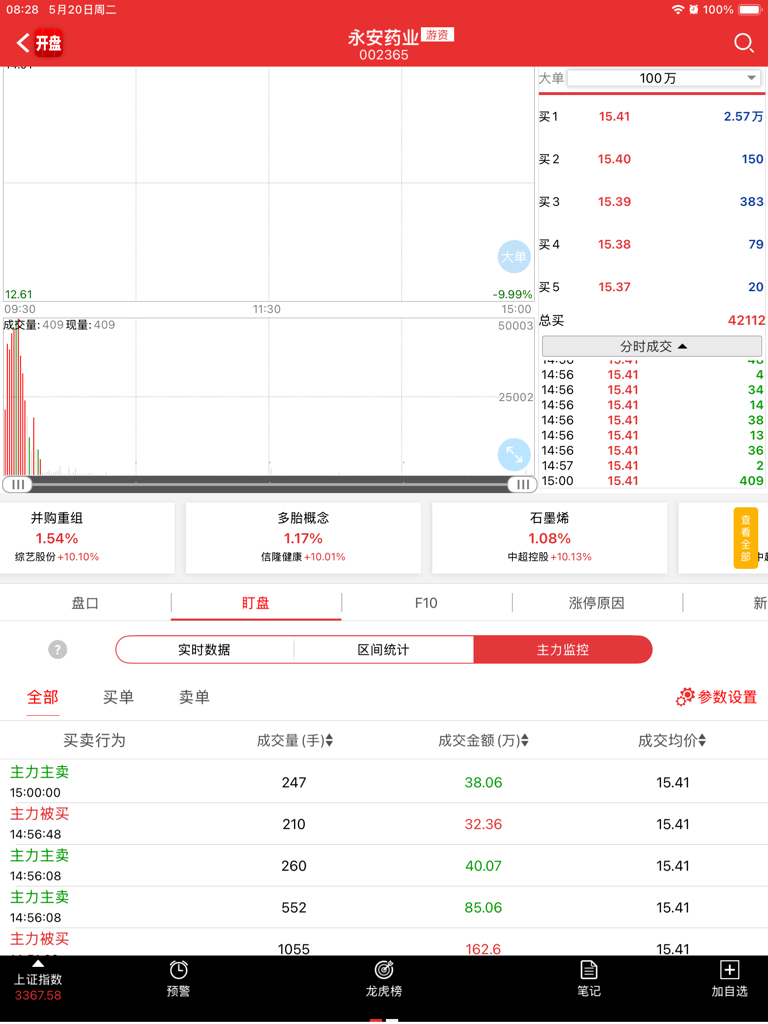The height and width of the screenshot is (1024, 768).
Task: Open 参数设置 gear settings
Action: pos(716,697)
